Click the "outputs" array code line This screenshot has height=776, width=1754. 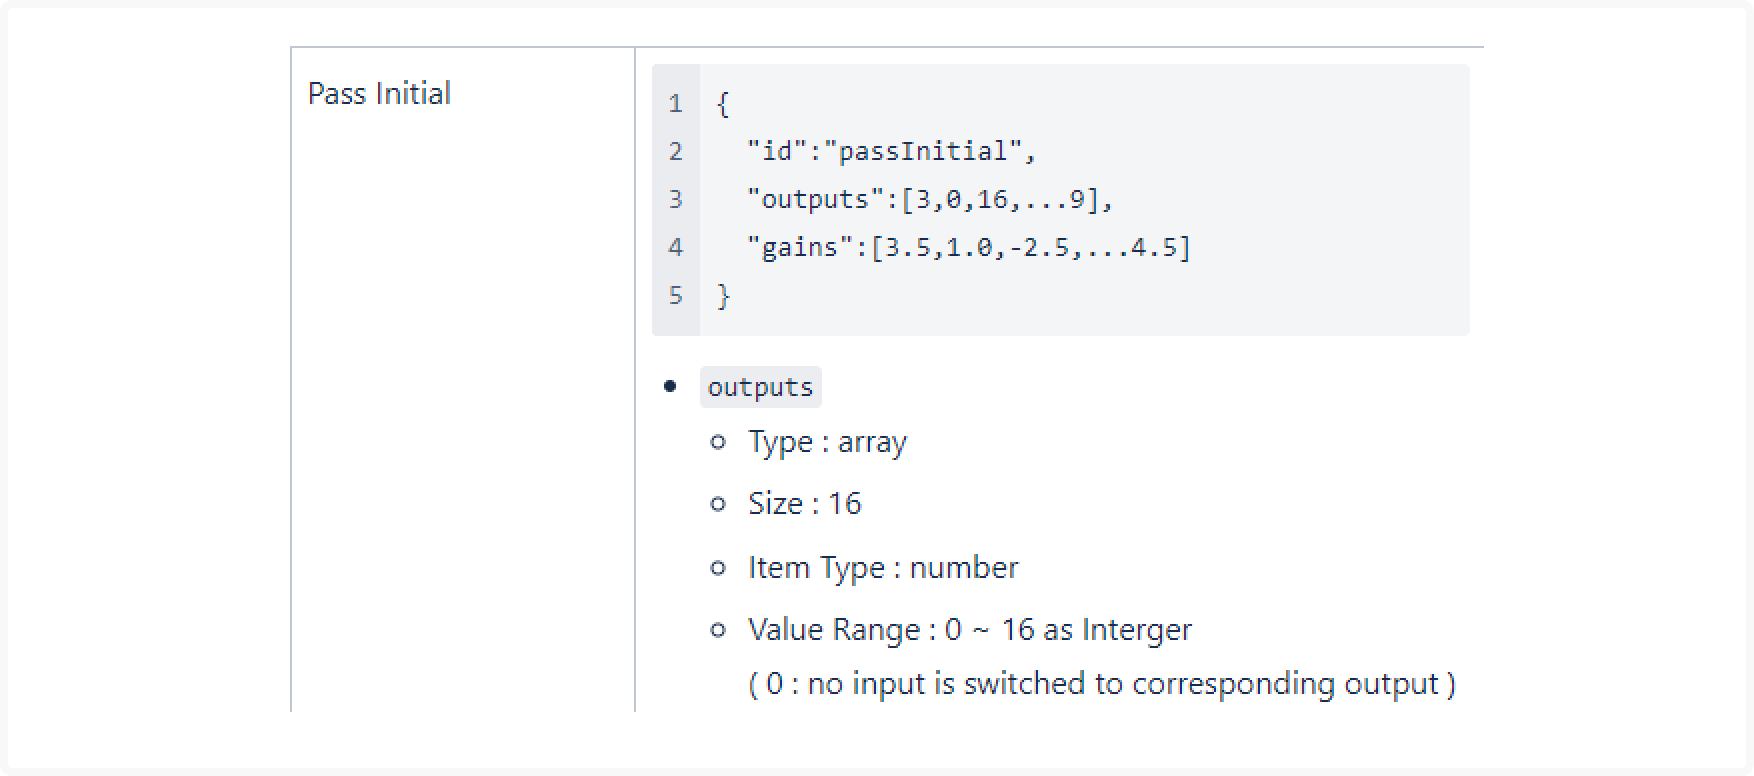pos(930,199)
